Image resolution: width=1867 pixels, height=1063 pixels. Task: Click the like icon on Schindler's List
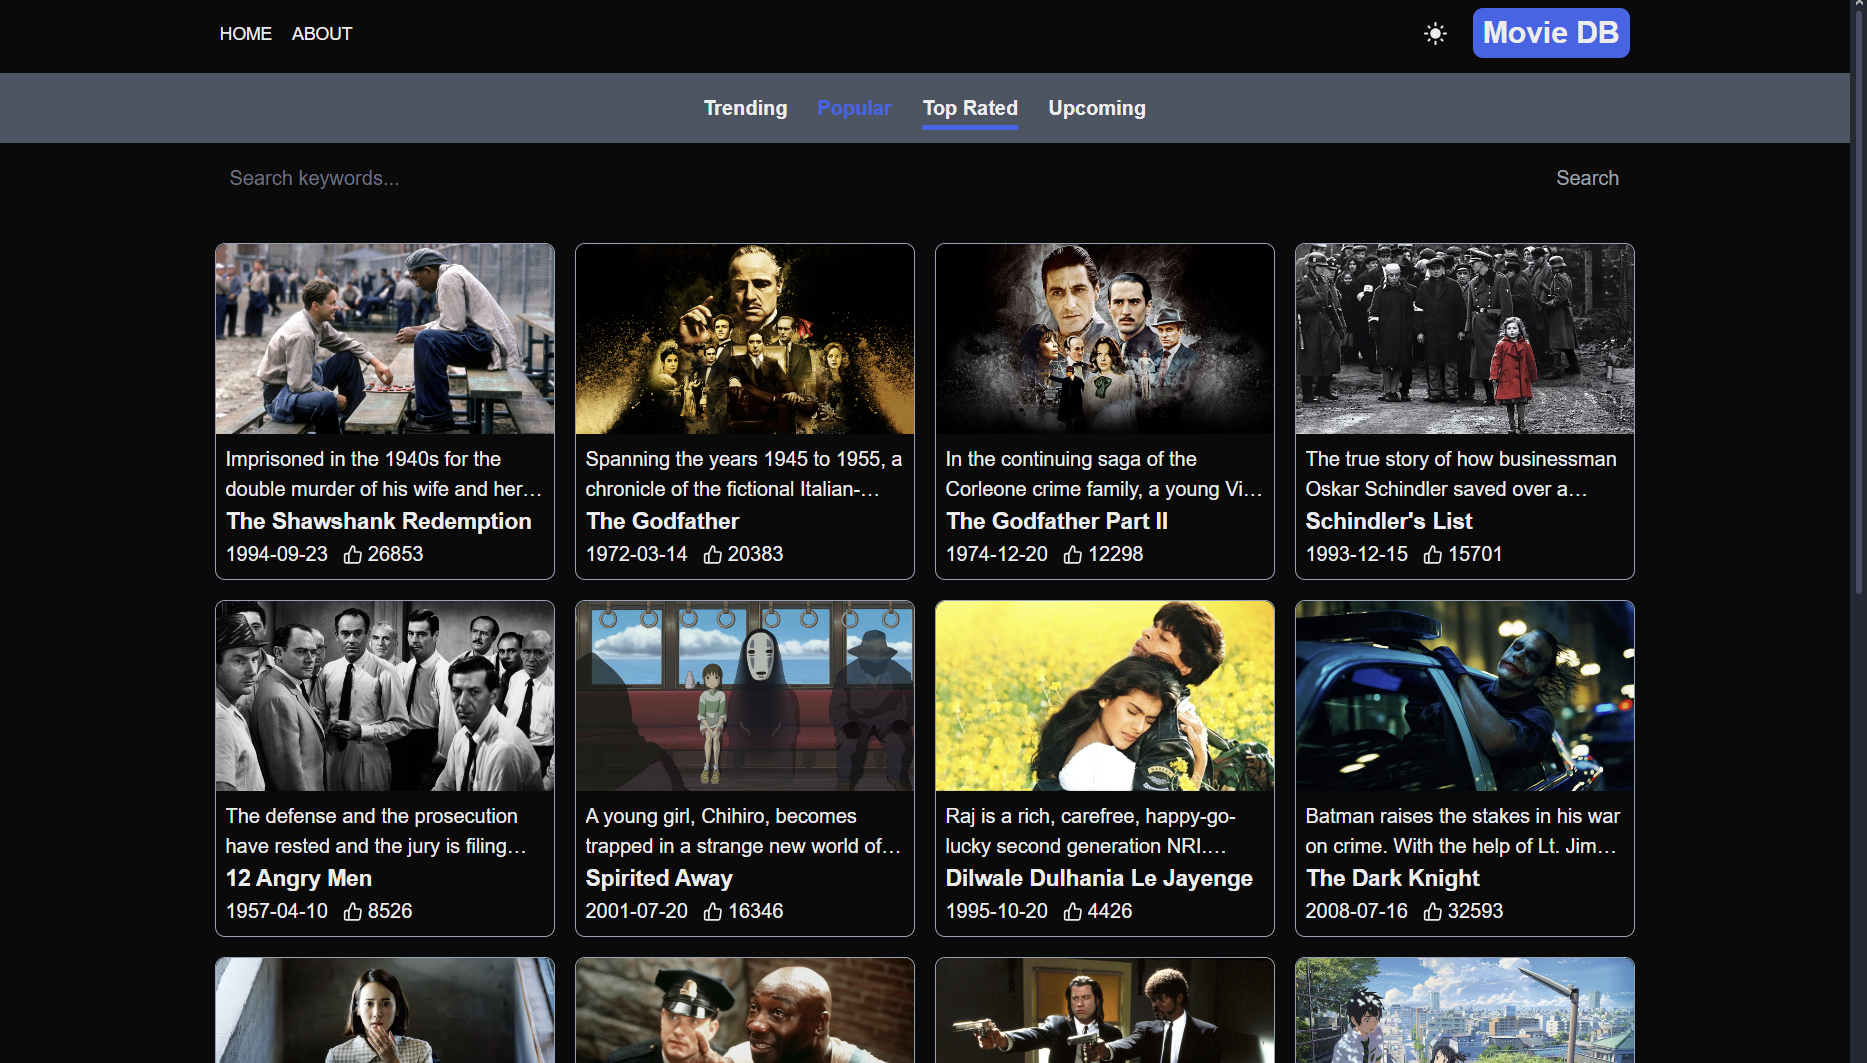pyautogui.click(x=1433, y=555)
